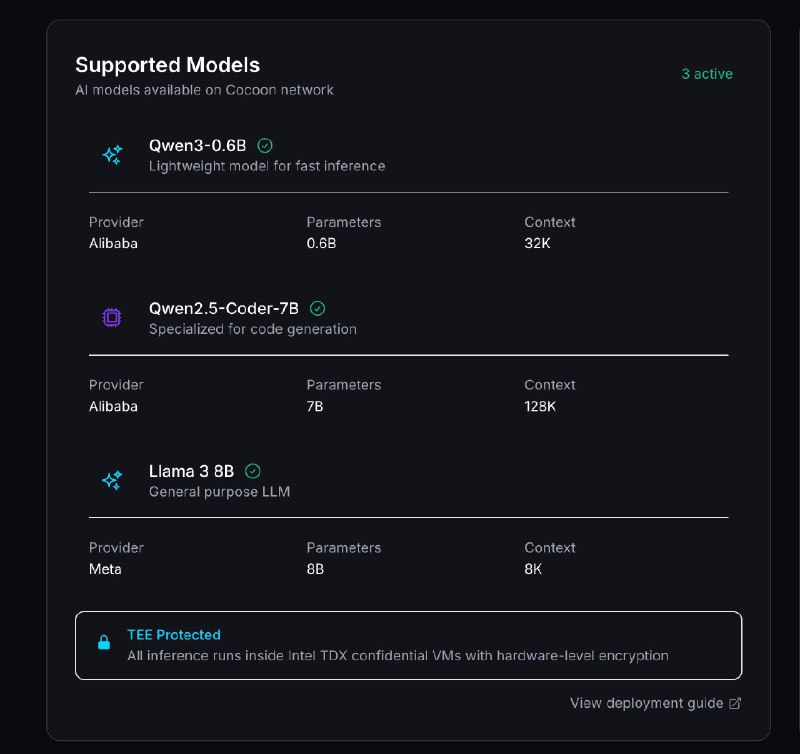
Task: Click the TEE Protected heading
Action: pyautogui.click(x=174, y=634)
